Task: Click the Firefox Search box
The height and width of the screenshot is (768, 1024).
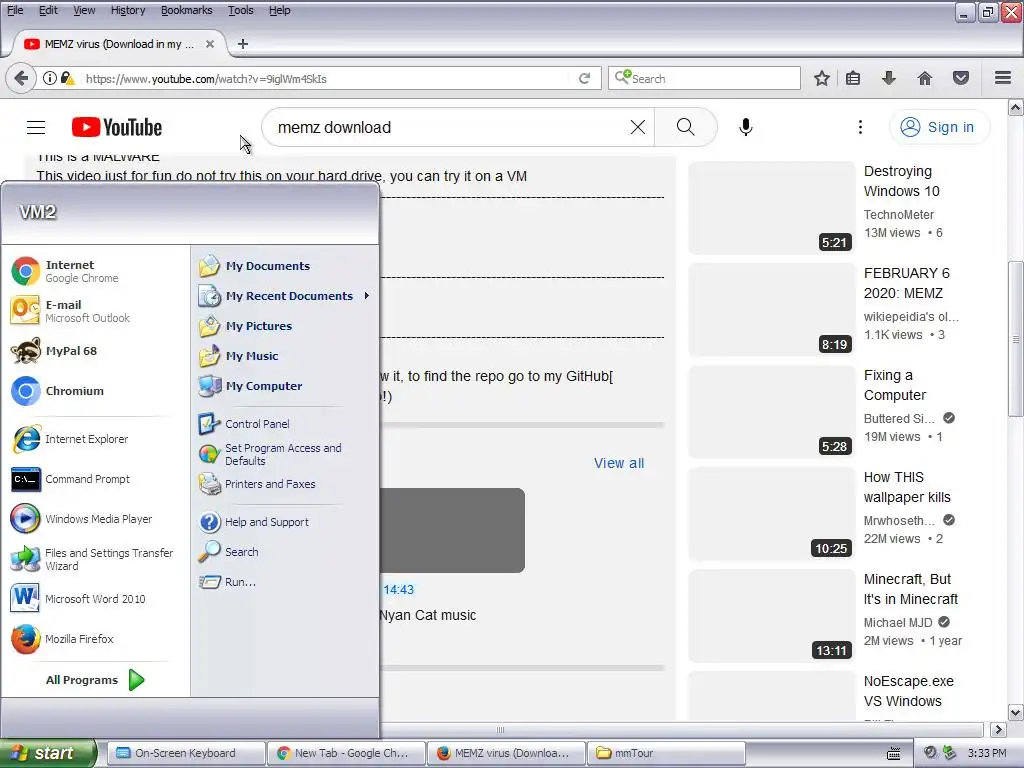Action: tap(704, 78)
